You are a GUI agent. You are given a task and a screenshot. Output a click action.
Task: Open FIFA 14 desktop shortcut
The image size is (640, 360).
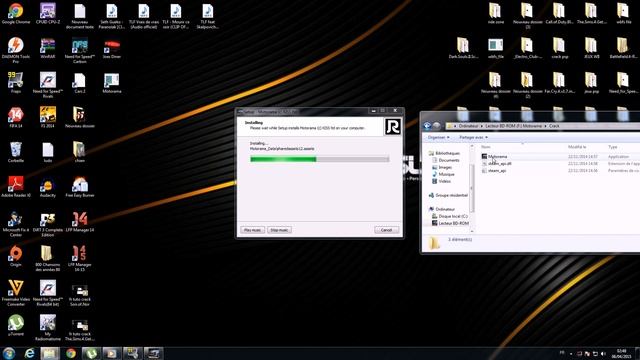[x=16, y=118]
